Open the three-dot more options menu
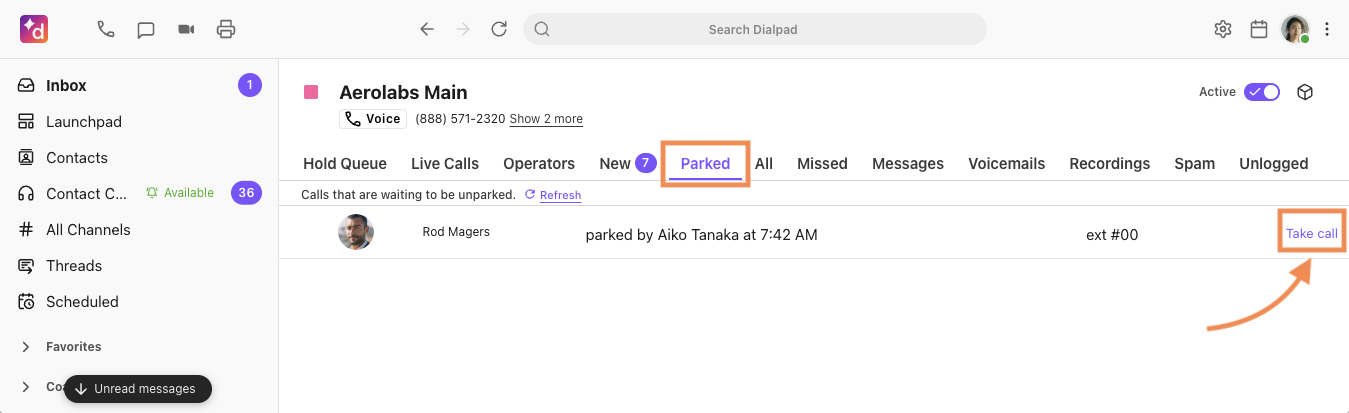 coord(1327,29)
